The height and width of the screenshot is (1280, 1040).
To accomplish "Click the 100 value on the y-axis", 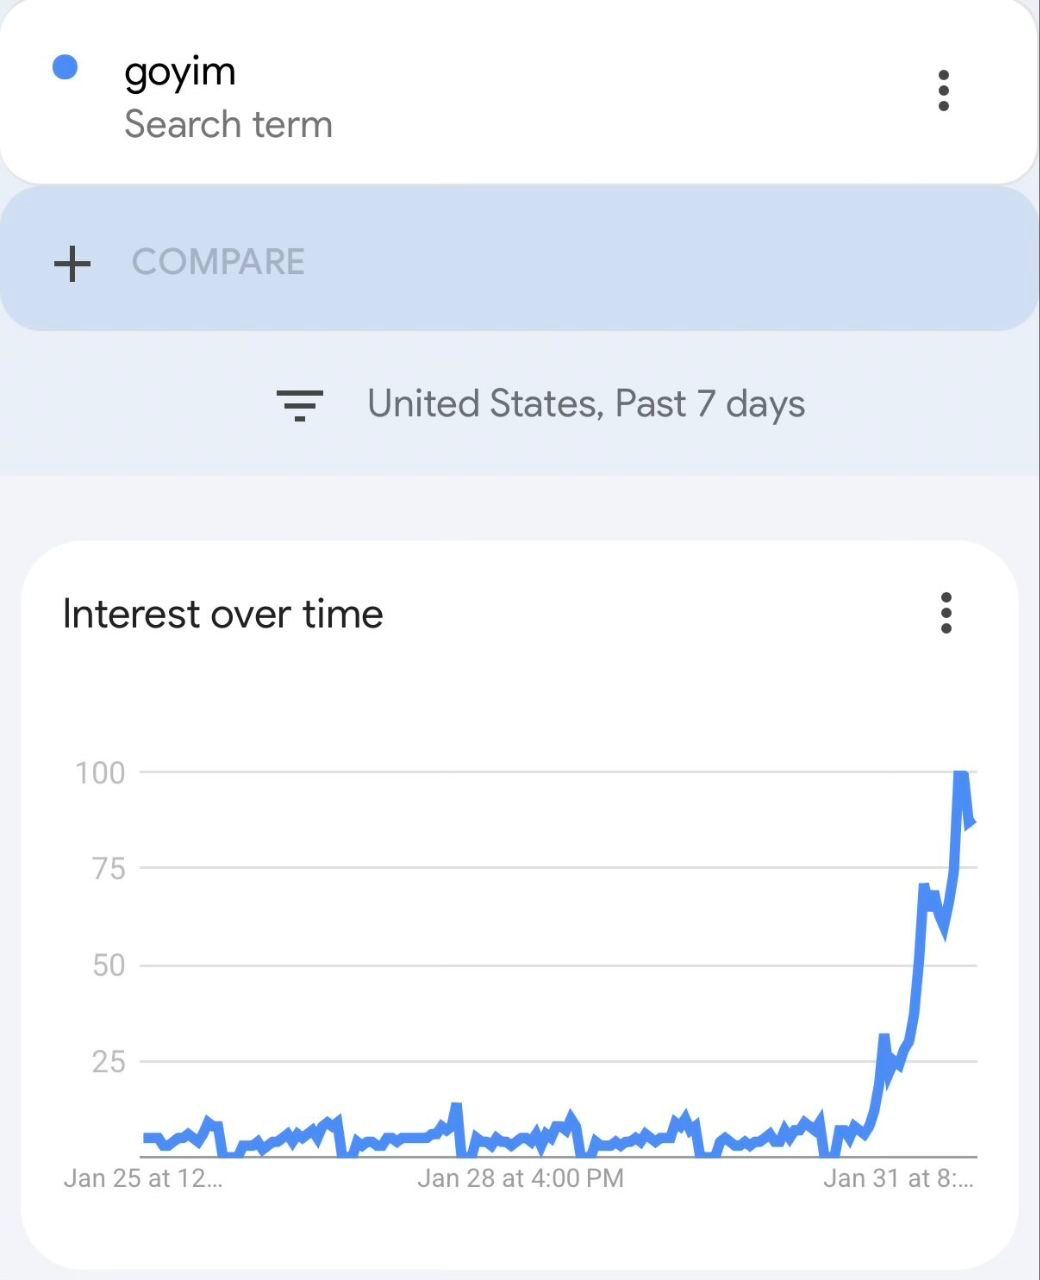I will click(x=104, y=772).
